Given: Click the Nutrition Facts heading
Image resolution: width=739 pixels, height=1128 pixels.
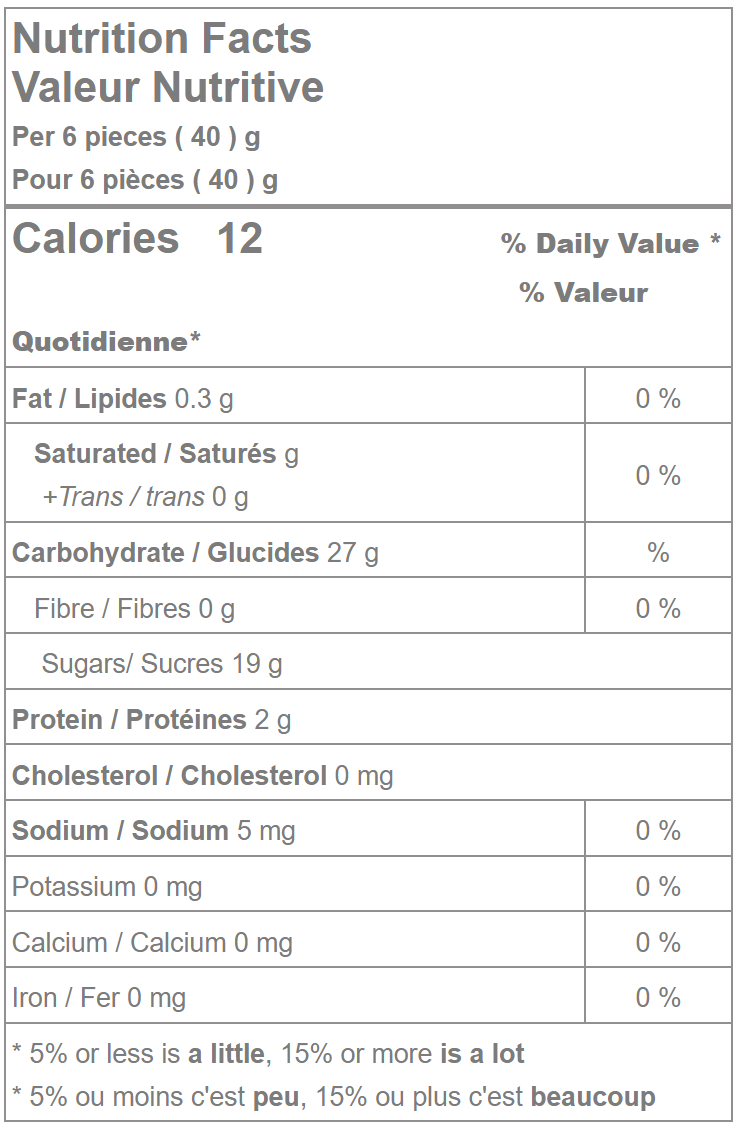Looking at the screenshot, I should [162, 39].
